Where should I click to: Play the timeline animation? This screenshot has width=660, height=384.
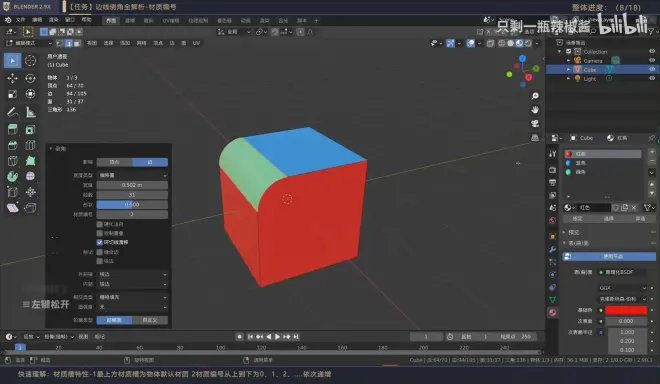(277, 336)
